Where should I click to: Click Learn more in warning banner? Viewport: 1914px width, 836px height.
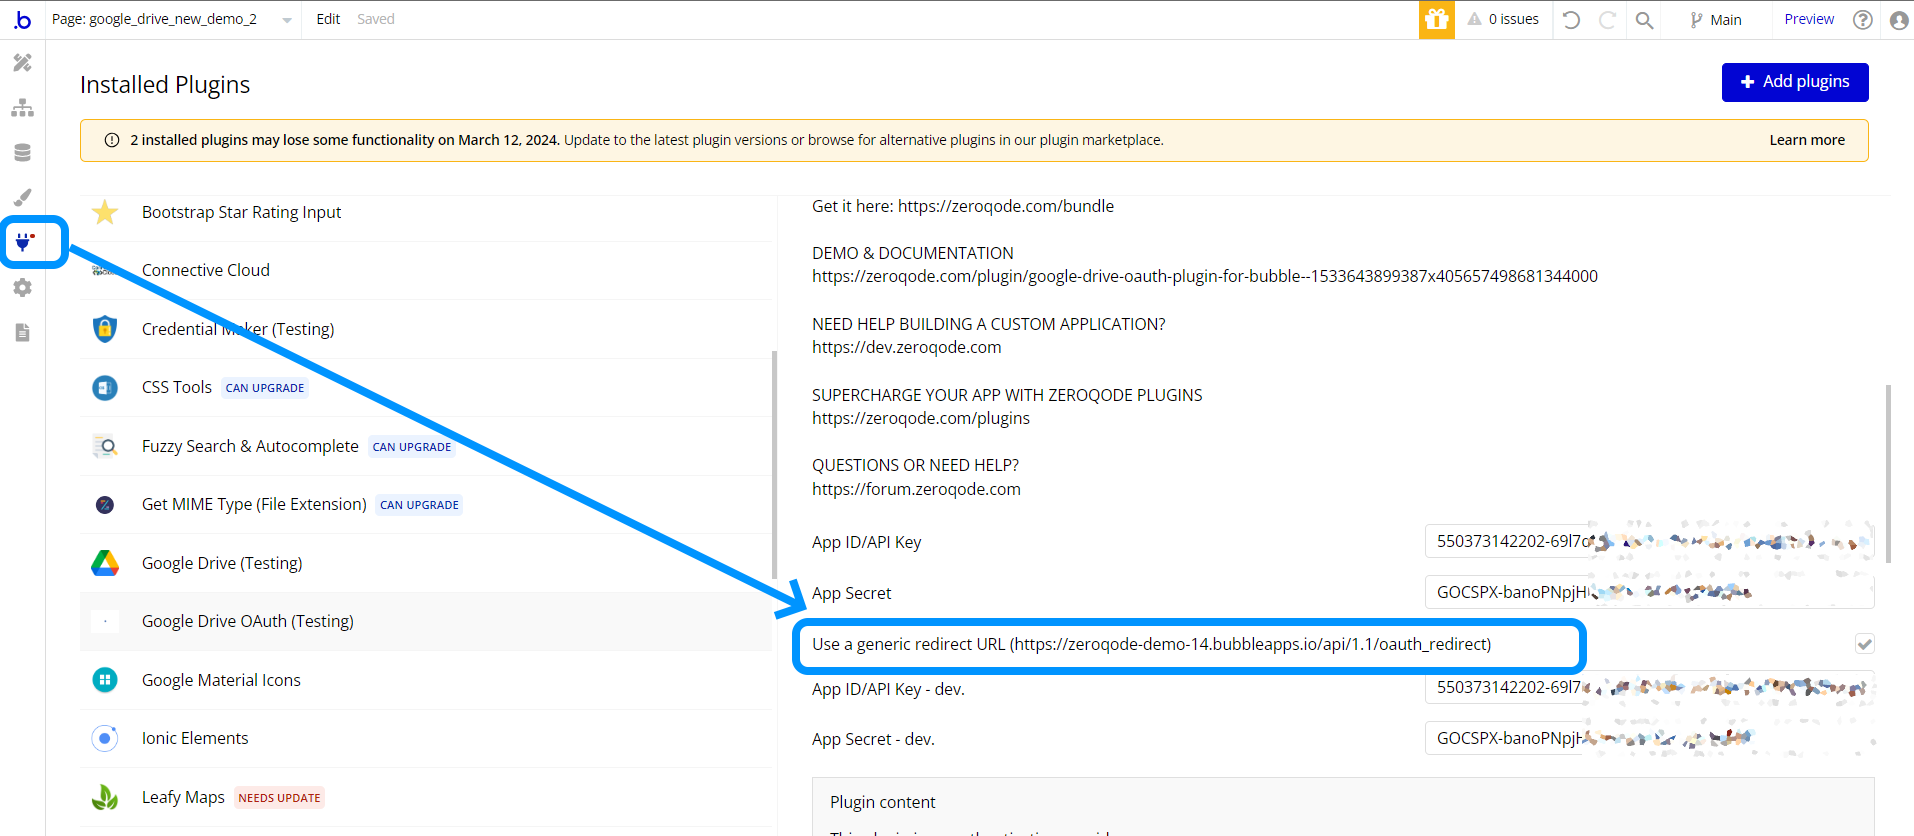(x=1807, y=140)
